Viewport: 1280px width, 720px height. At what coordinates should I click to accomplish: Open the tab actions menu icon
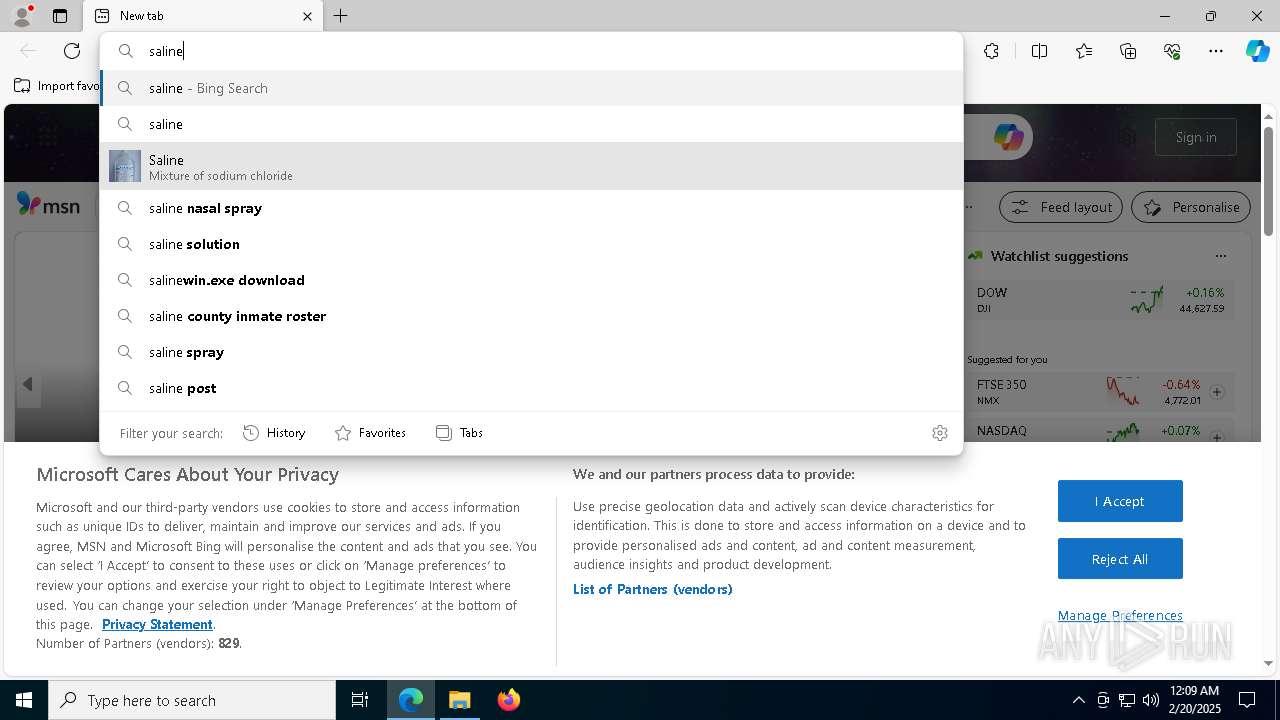point(60,16)
